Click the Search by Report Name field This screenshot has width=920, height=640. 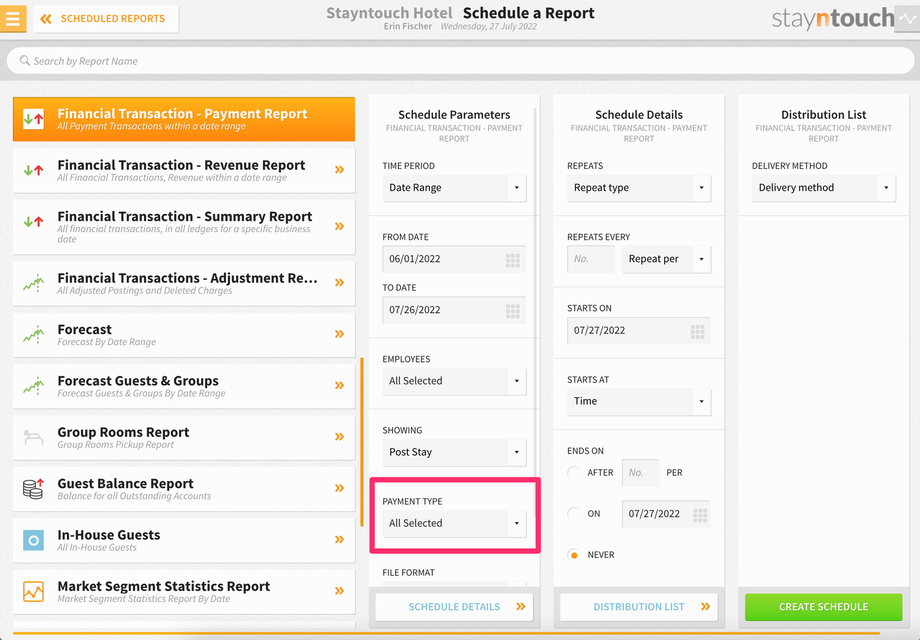click(x=460, y=61)
